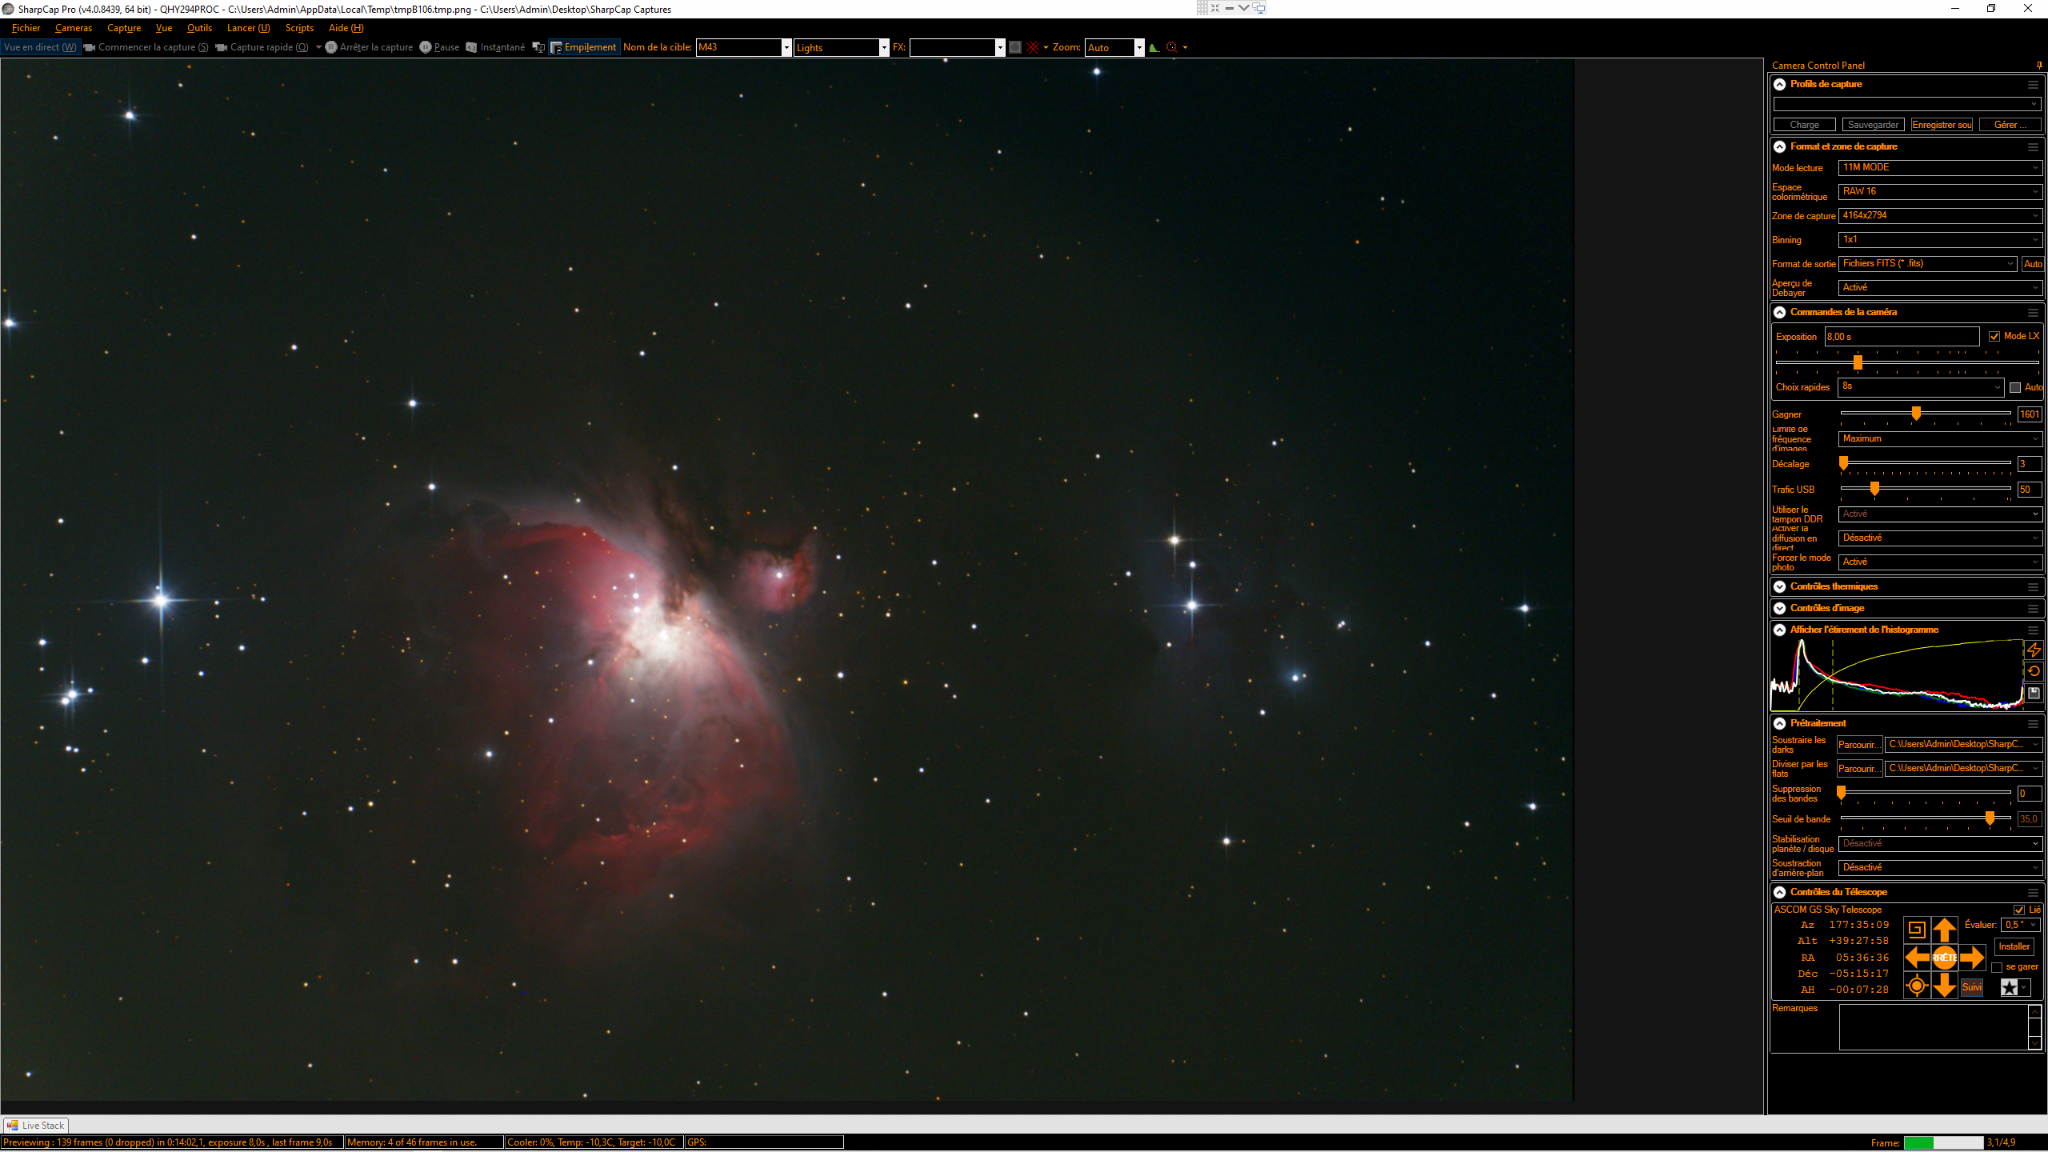Image resolution: width=2048 pixels, height=1152 pixels.
Task: Click Pause capture toolbar button
Action: [x=440, y=47]
